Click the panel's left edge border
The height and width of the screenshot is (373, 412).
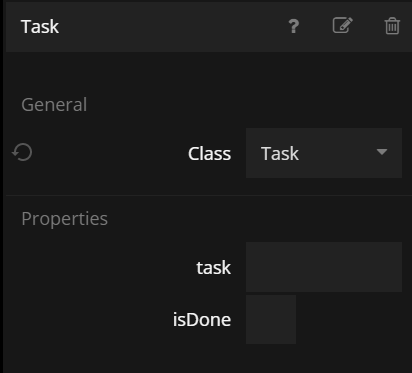tap(4, 187)
